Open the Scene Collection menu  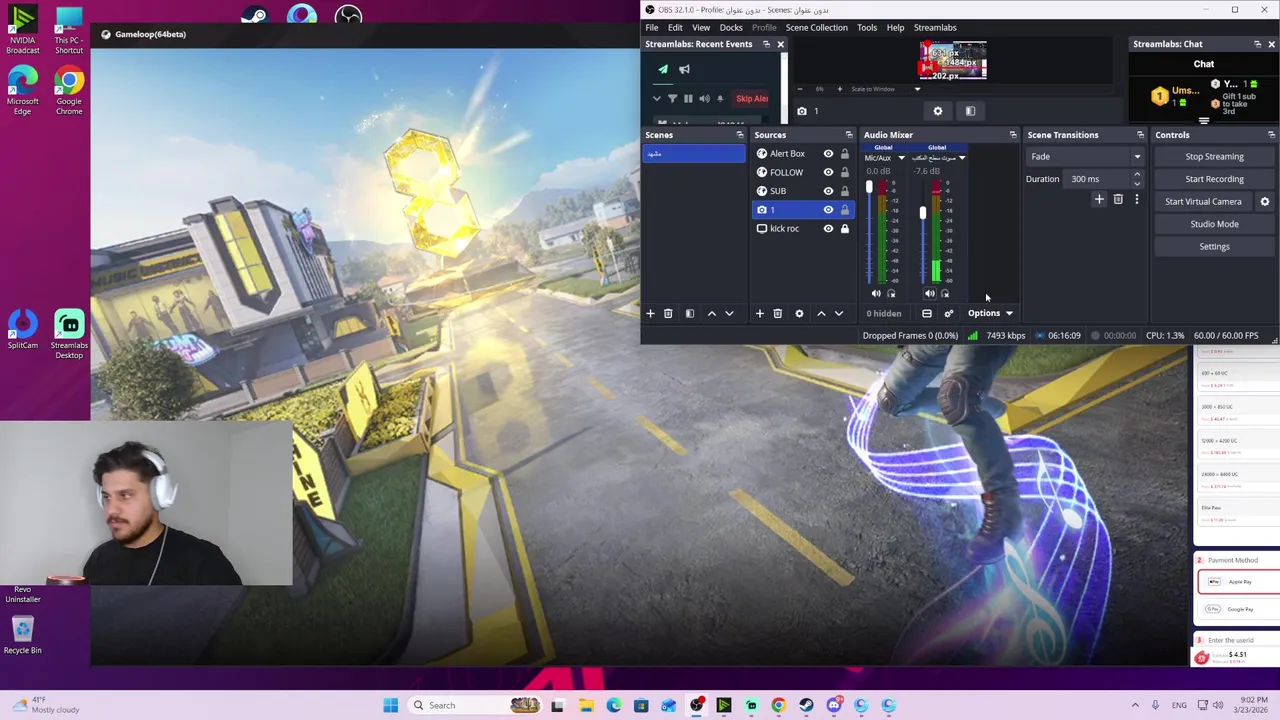pyautogui.click(x=816, y=28)
